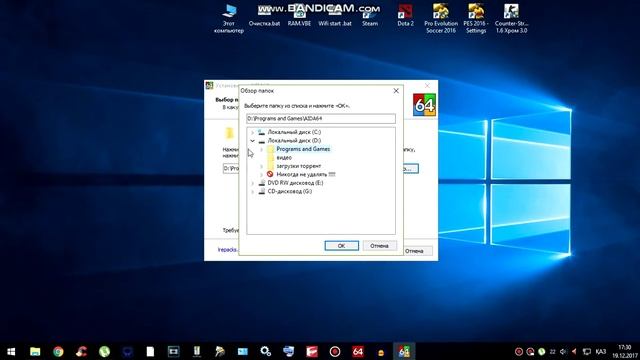Open the network icon in system tray
The image size is (640, 360).
point(587,351)
